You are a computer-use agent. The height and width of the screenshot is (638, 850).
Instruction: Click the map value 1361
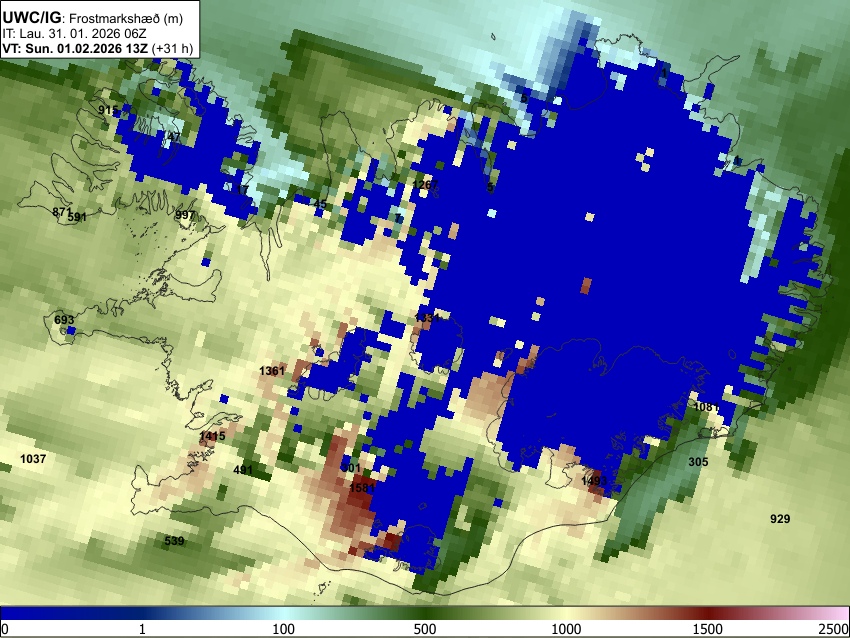(272, 371)
